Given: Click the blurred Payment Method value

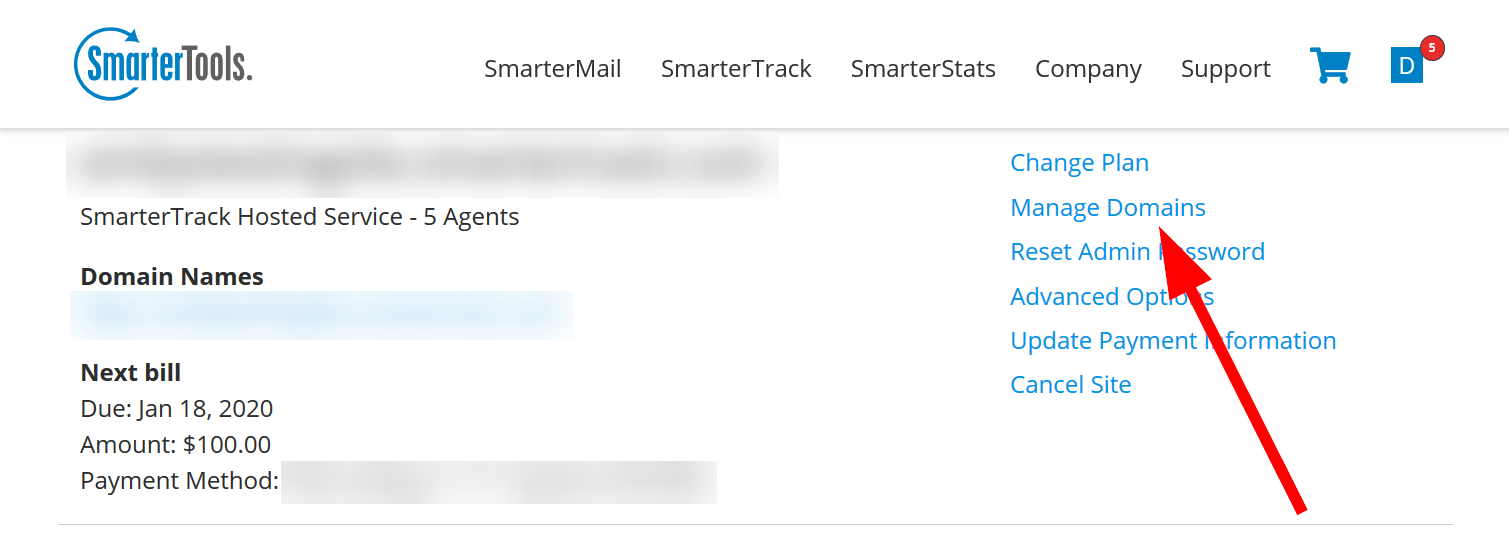Looking at the screenshot, I should (498, 482).
